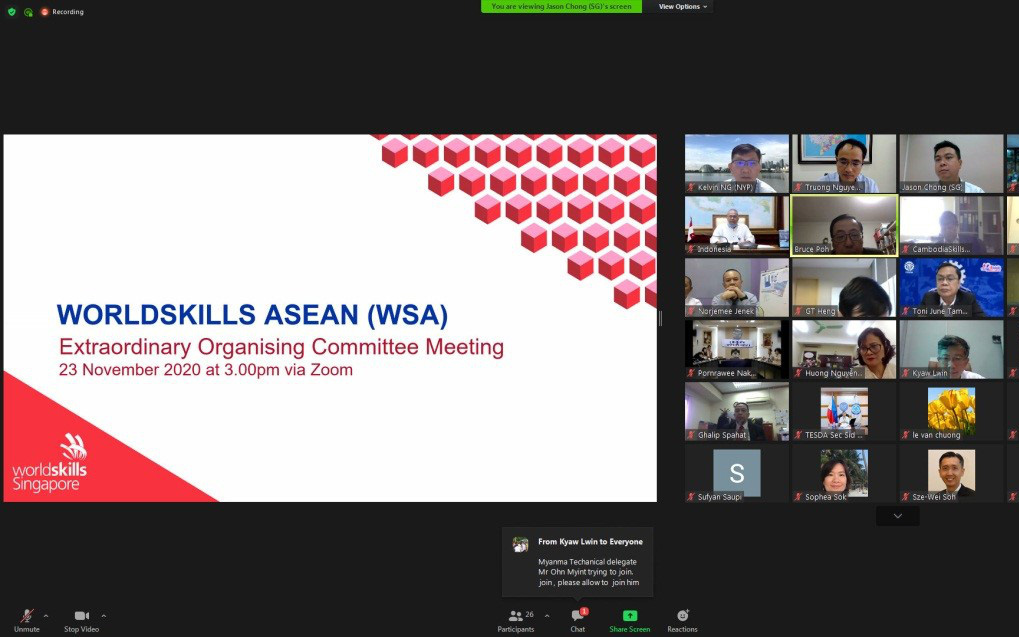Screen dimensions: 1019x637
Task: Click the divider handle between slide and gallery
Action: point(660,318)
